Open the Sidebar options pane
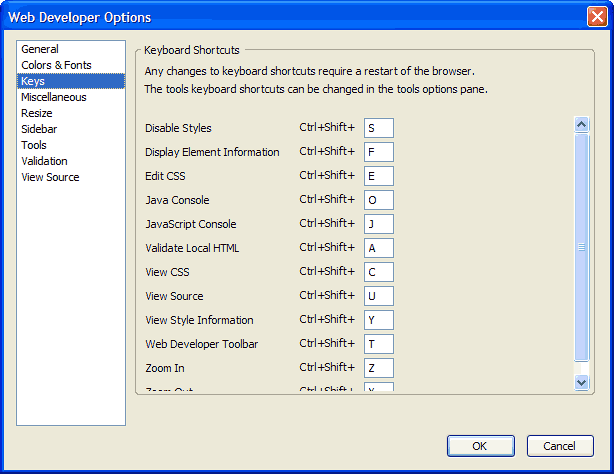 tap(71, 129)
